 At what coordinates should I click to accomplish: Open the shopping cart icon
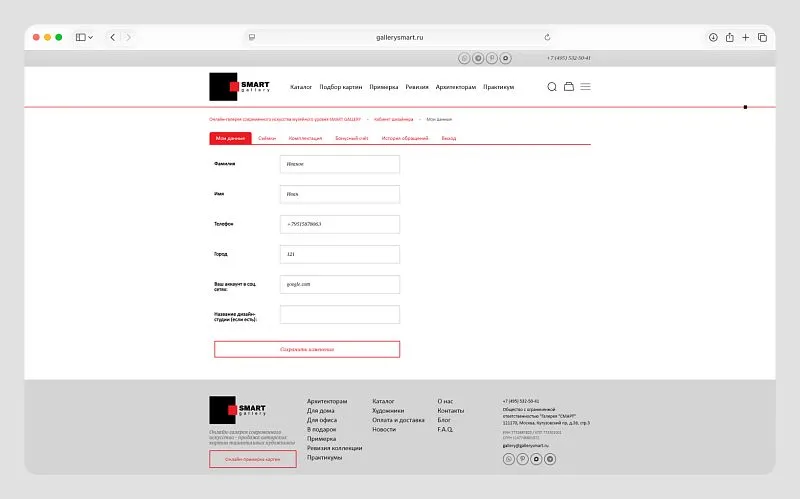pyautogui.click(x=568, y=87)
